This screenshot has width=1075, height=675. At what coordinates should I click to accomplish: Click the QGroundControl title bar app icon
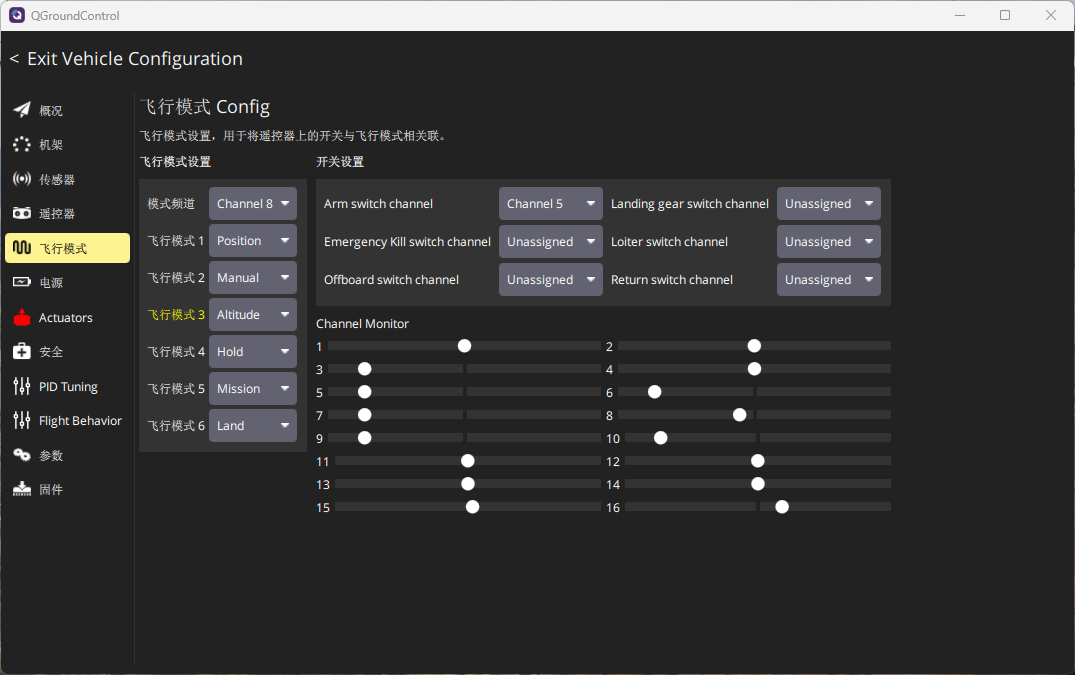point(17,15)
